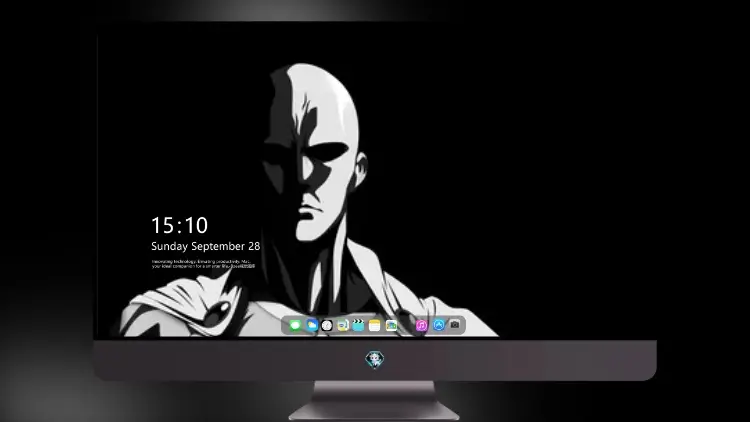Image resolution: width=750 pixels, height=422 pixels.
Task: Click the emblem logo on monitor chin
Action: point(374,359)
